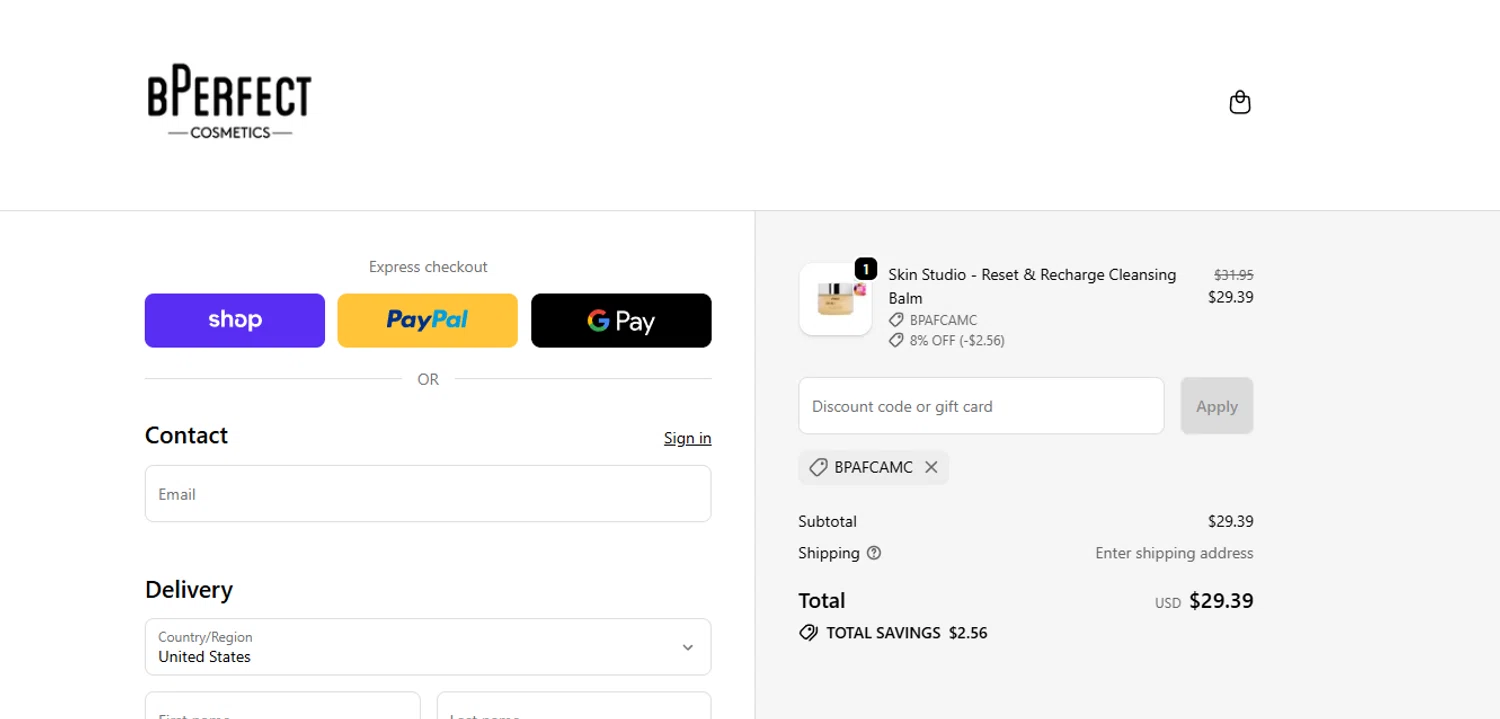Click tag icon beside 8% OFF text

pyautogui.click(x=896, y=341)
